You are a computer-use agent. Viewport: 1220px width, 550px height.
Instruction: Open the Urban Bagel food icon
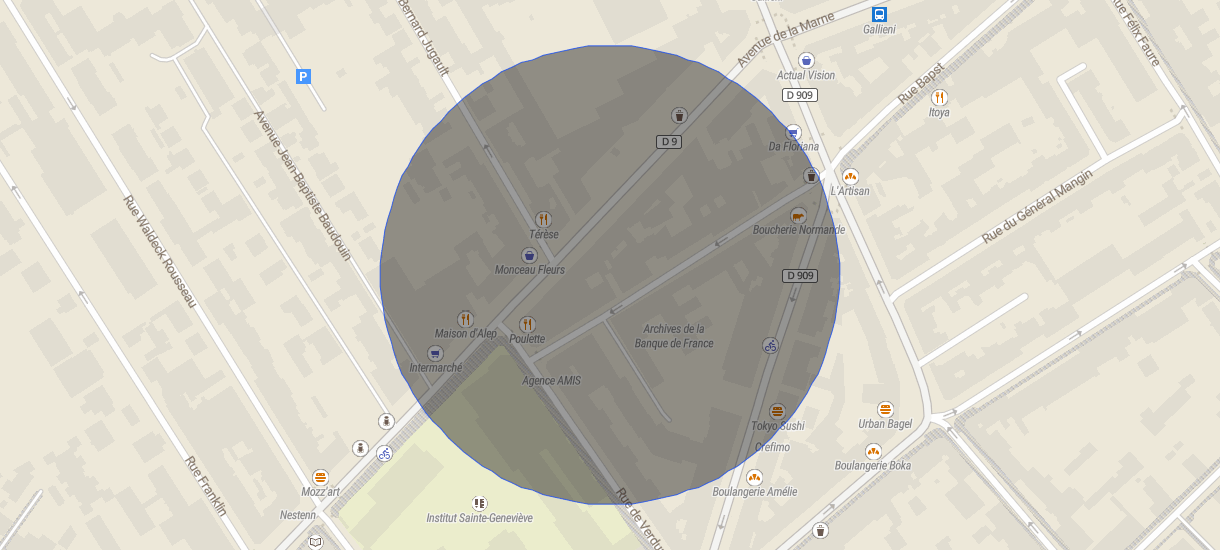pyautogui.click(x=885, y=409)
